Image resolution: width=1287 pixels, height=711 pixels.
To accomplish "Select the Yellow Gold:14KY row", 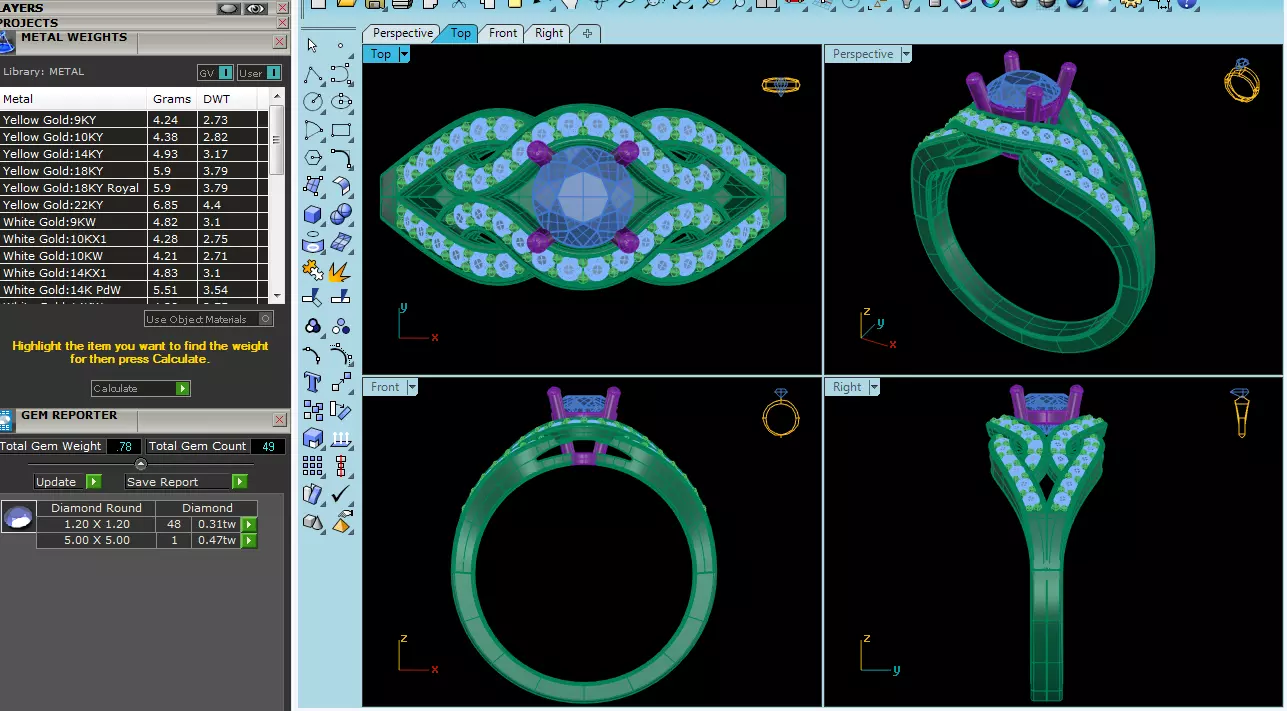I will (134, 154).
